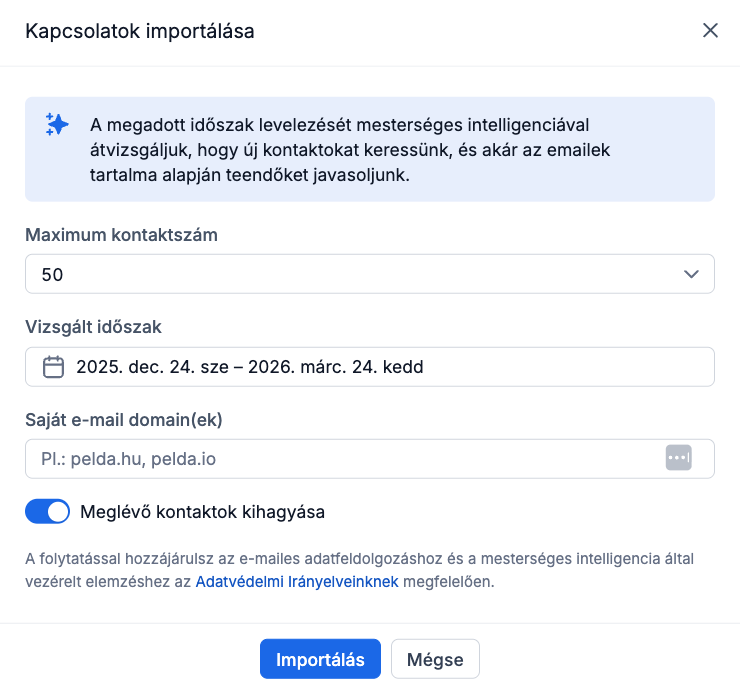Close the Kapcsolatok importálása dialog
Viewport: 740px width, 689px height.
(710, 31)
